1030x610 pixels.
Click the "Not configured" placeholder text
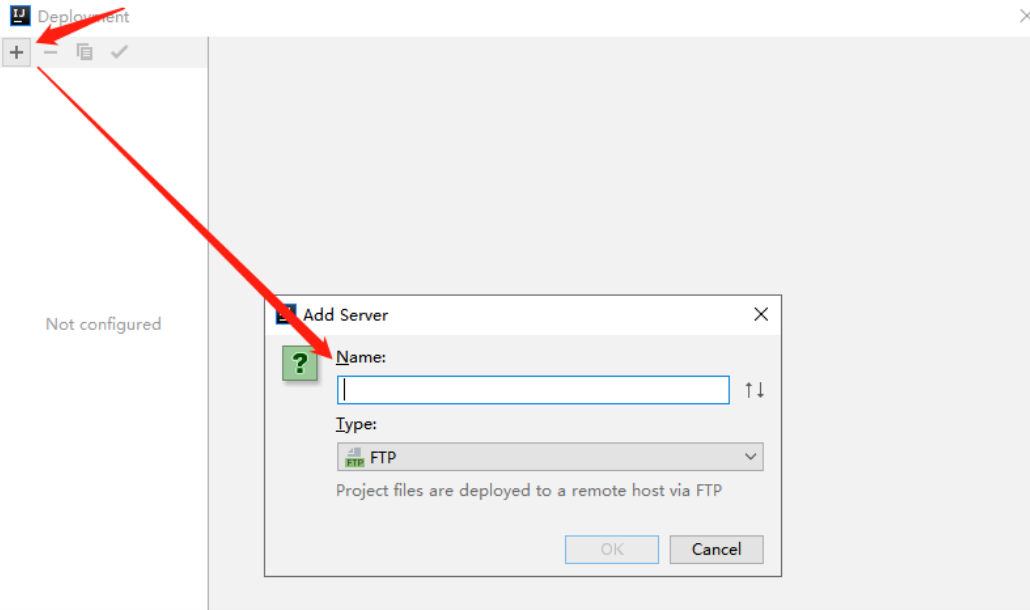click(103, 324)
